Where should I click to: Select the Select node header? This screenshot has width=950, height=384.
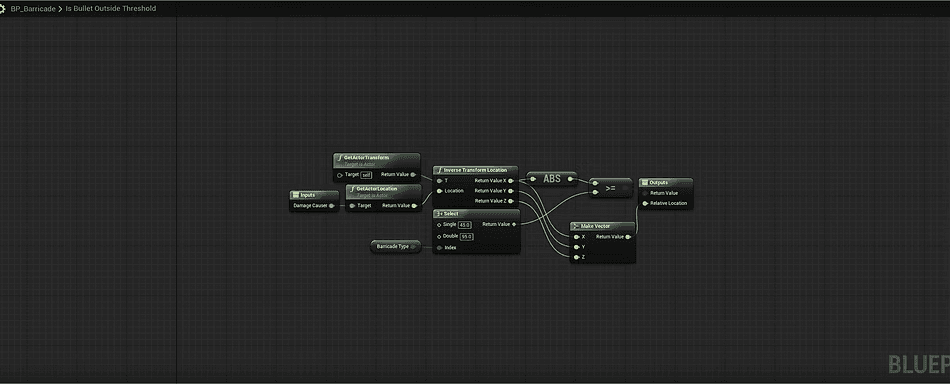pyautogui.click(x=476, y=214)
